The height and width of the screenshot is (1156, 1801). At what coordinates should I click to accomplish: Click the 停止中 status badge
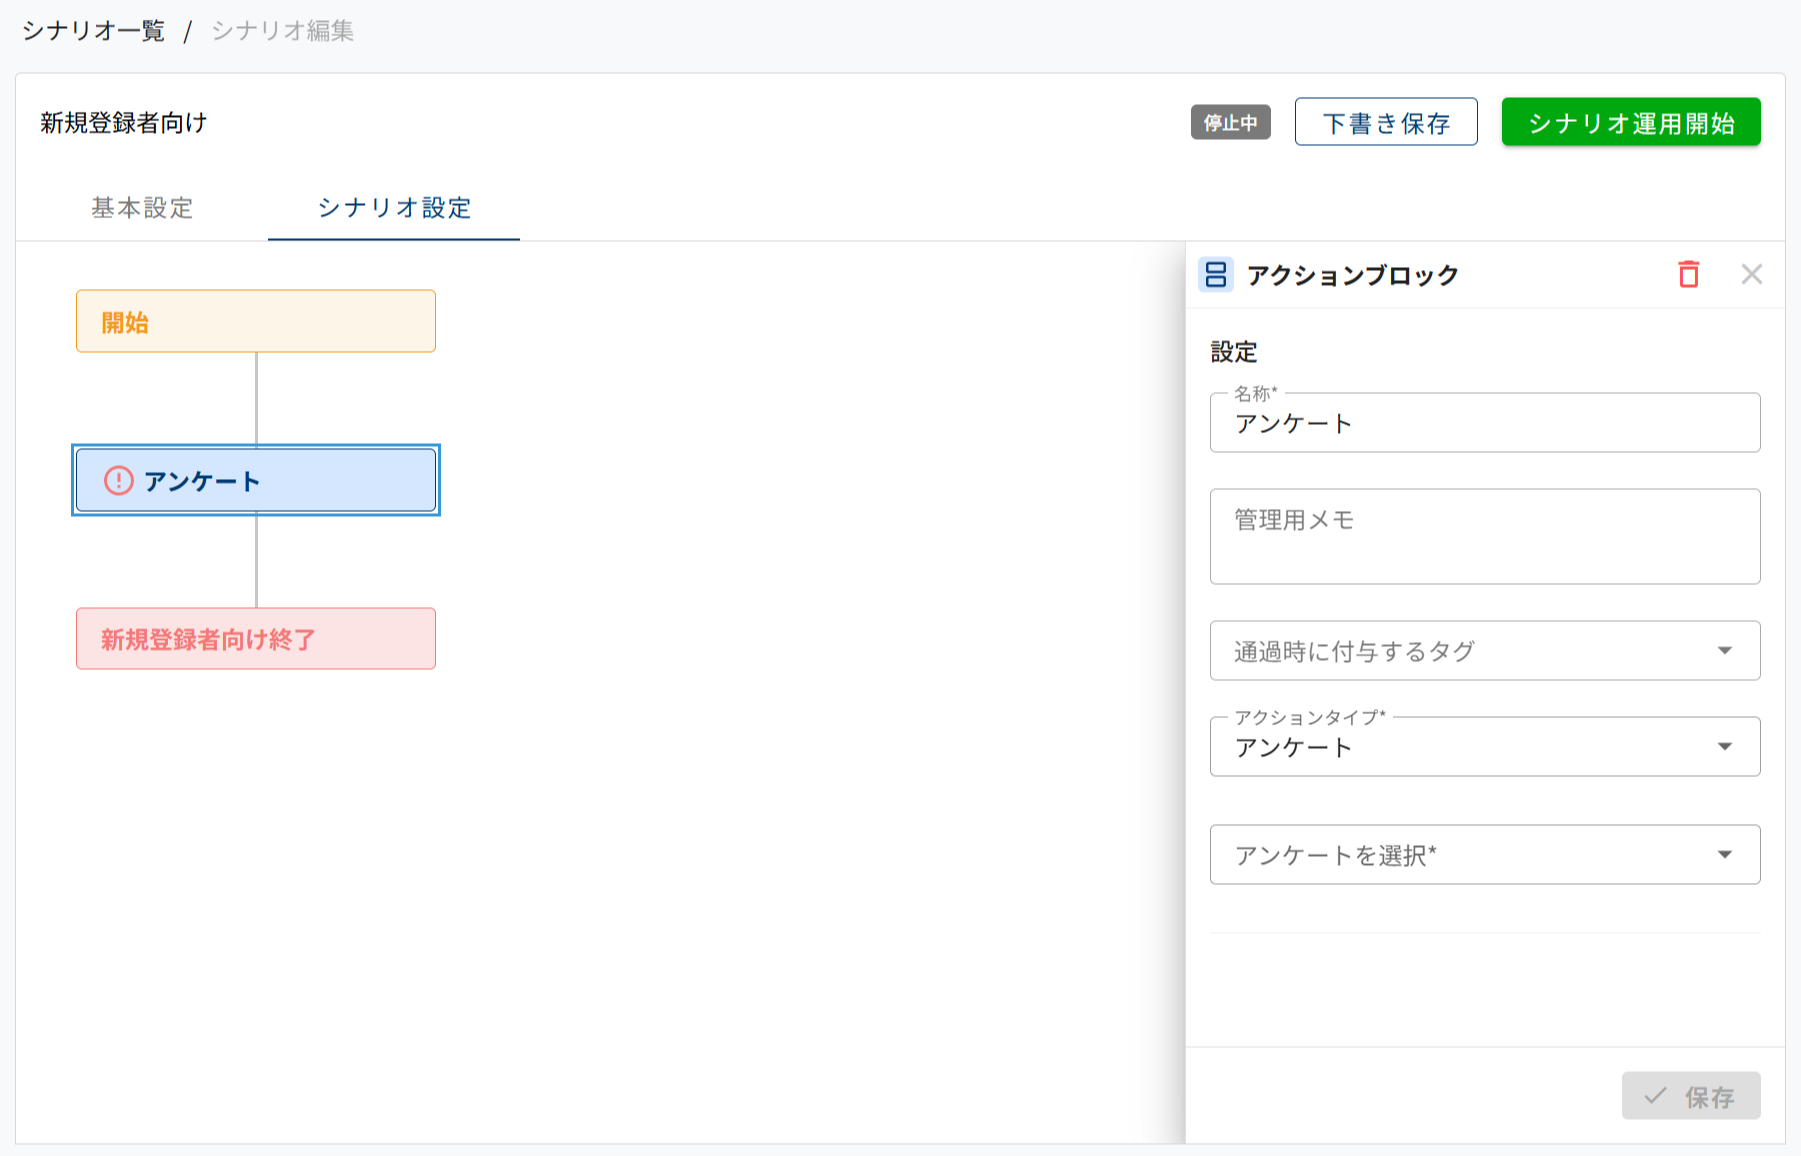pyautogui.click(x=1230, y=123)
